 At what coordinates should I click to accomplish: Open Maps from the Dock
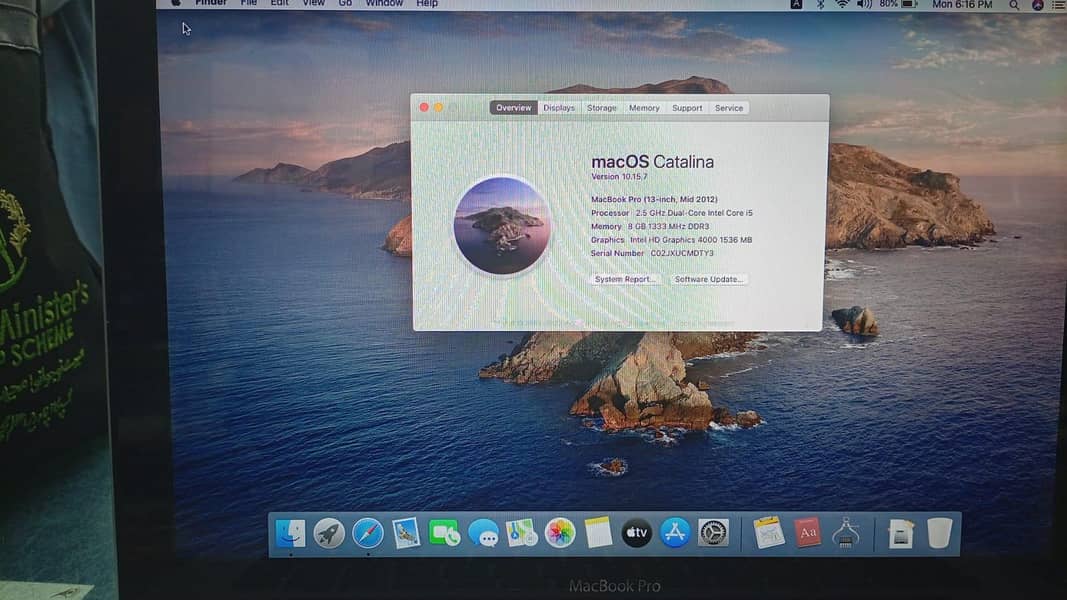coord(521,533)
